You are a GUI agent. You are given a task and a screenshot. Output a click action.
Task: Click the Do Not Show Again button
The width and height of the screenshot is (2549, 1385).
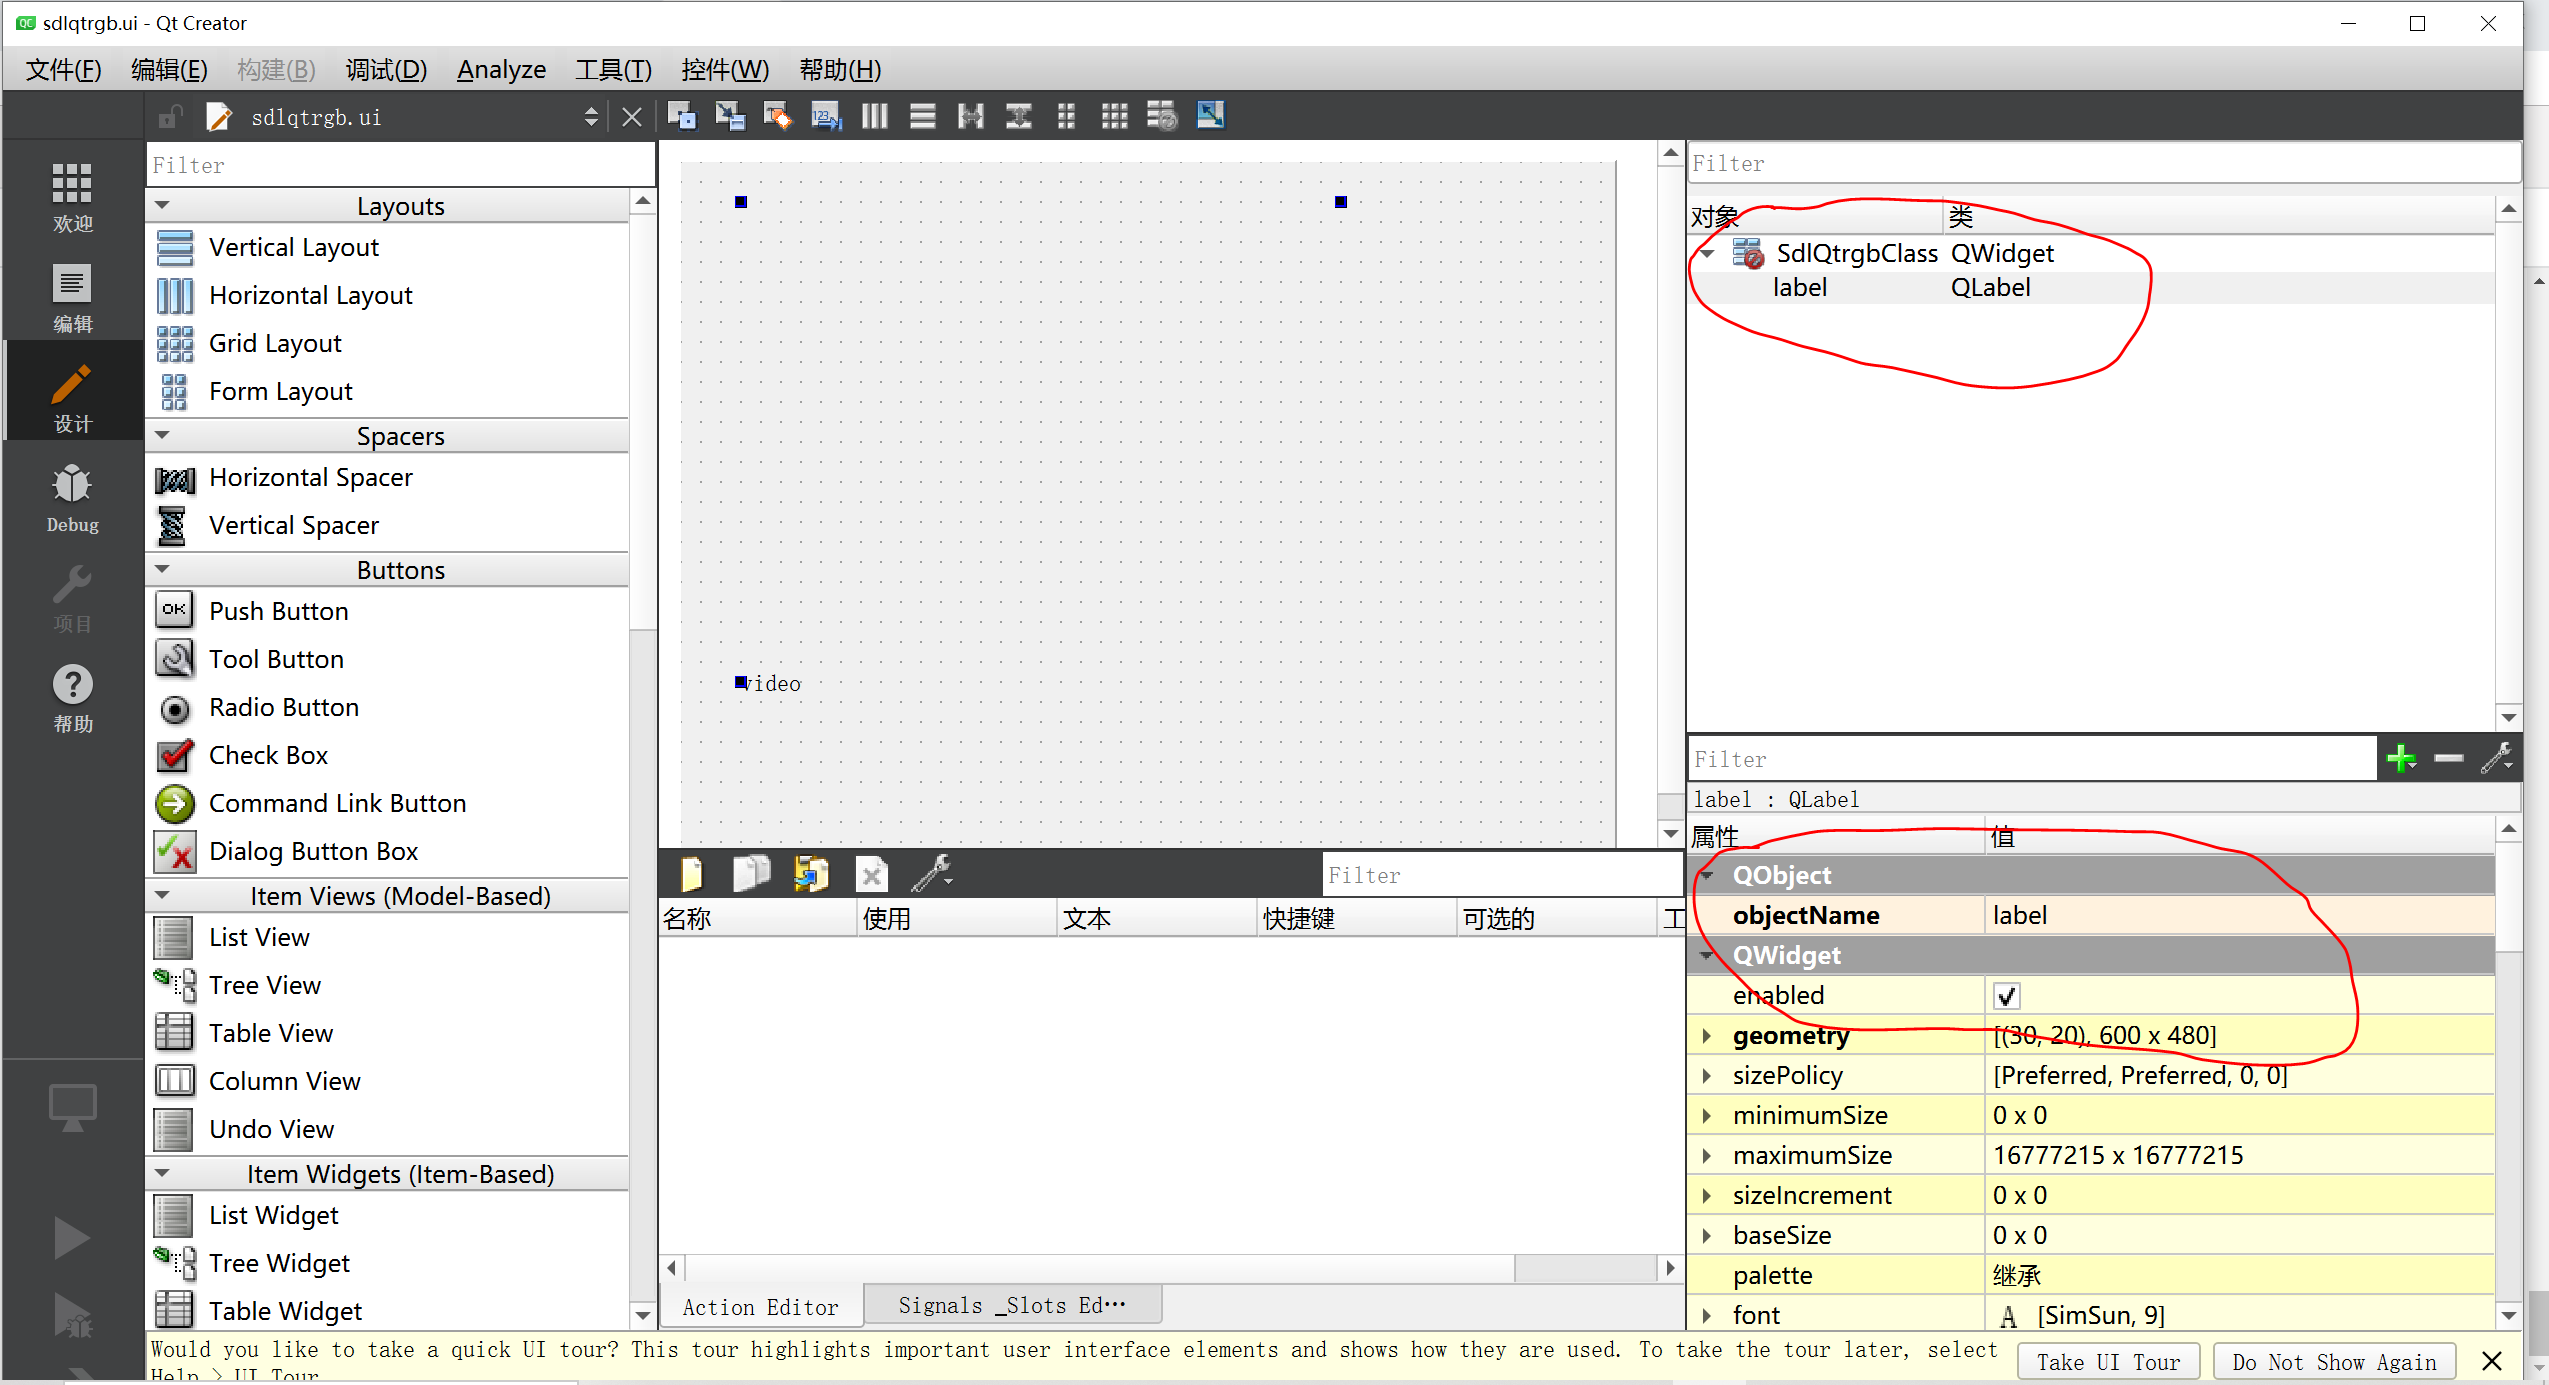click(x=2334, y=1362)
